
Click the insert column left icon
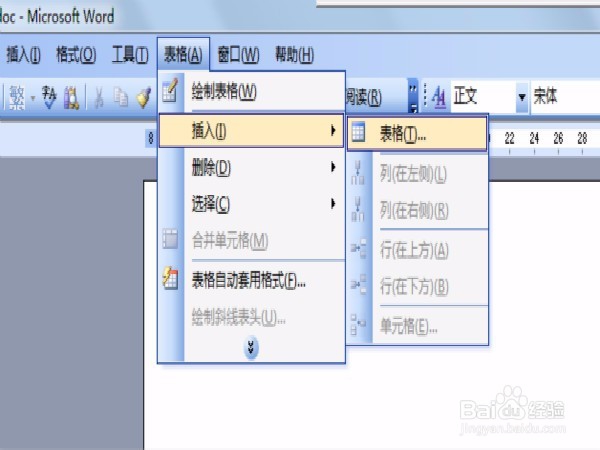(358, 173)
